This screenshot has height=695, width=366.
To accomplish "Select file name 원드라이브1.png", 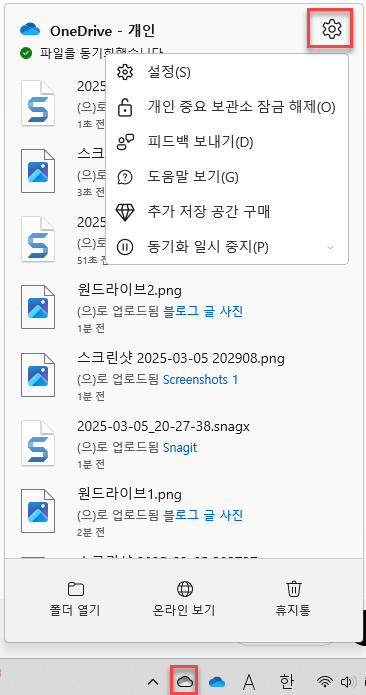I will 129,494.
